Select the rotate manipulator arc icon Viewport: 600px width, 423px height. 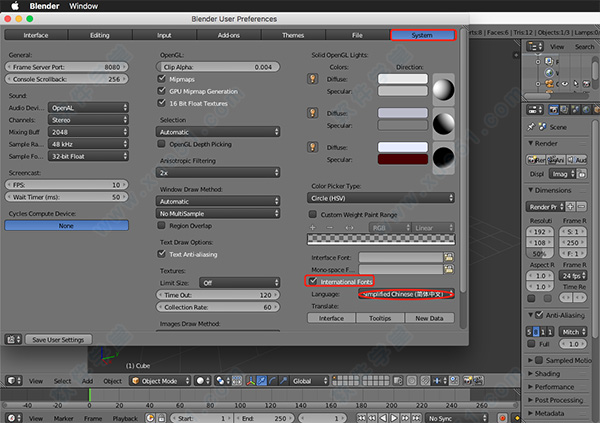[x=272, y=381]
